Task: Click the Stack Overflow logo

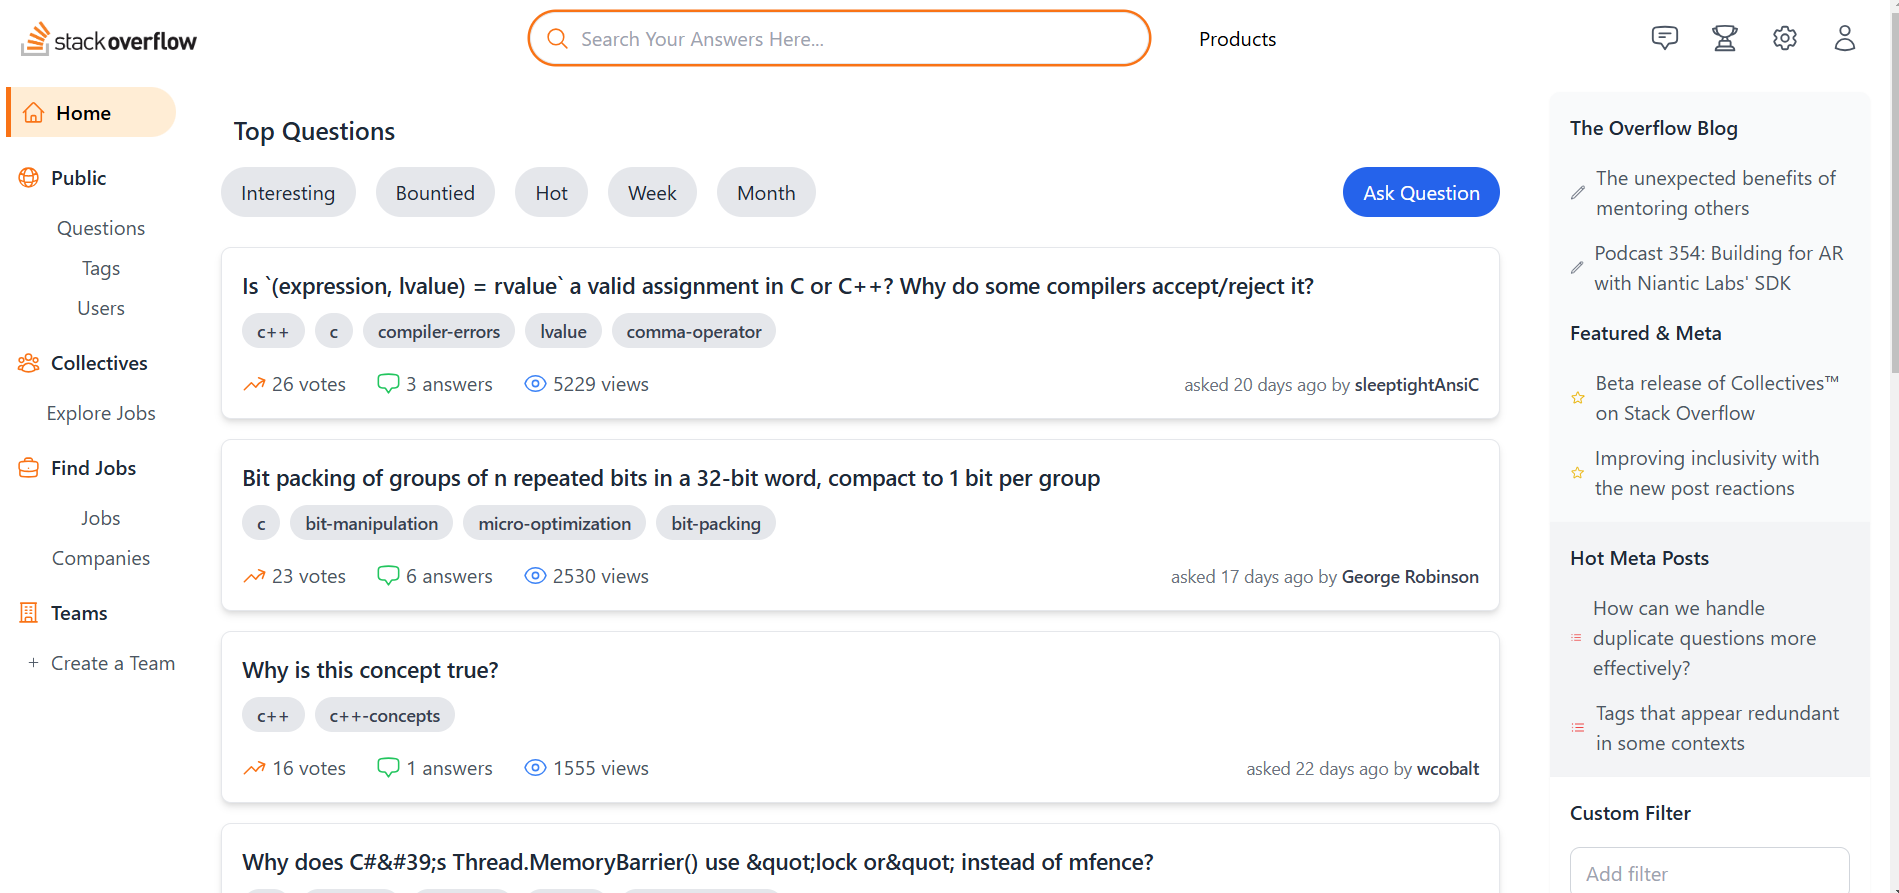Action: click(x=109, y=39)
